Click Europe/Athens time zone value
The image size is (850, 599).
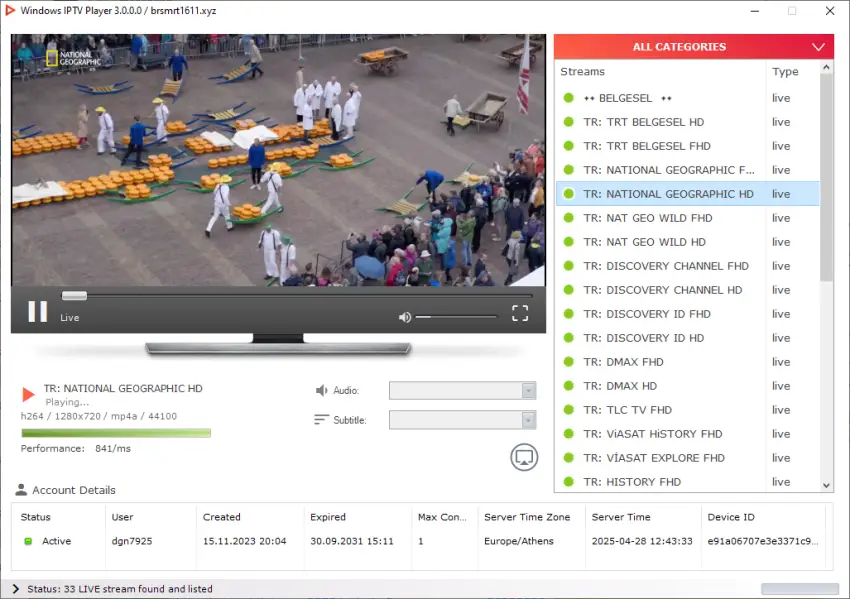click(x=519, y=541)
